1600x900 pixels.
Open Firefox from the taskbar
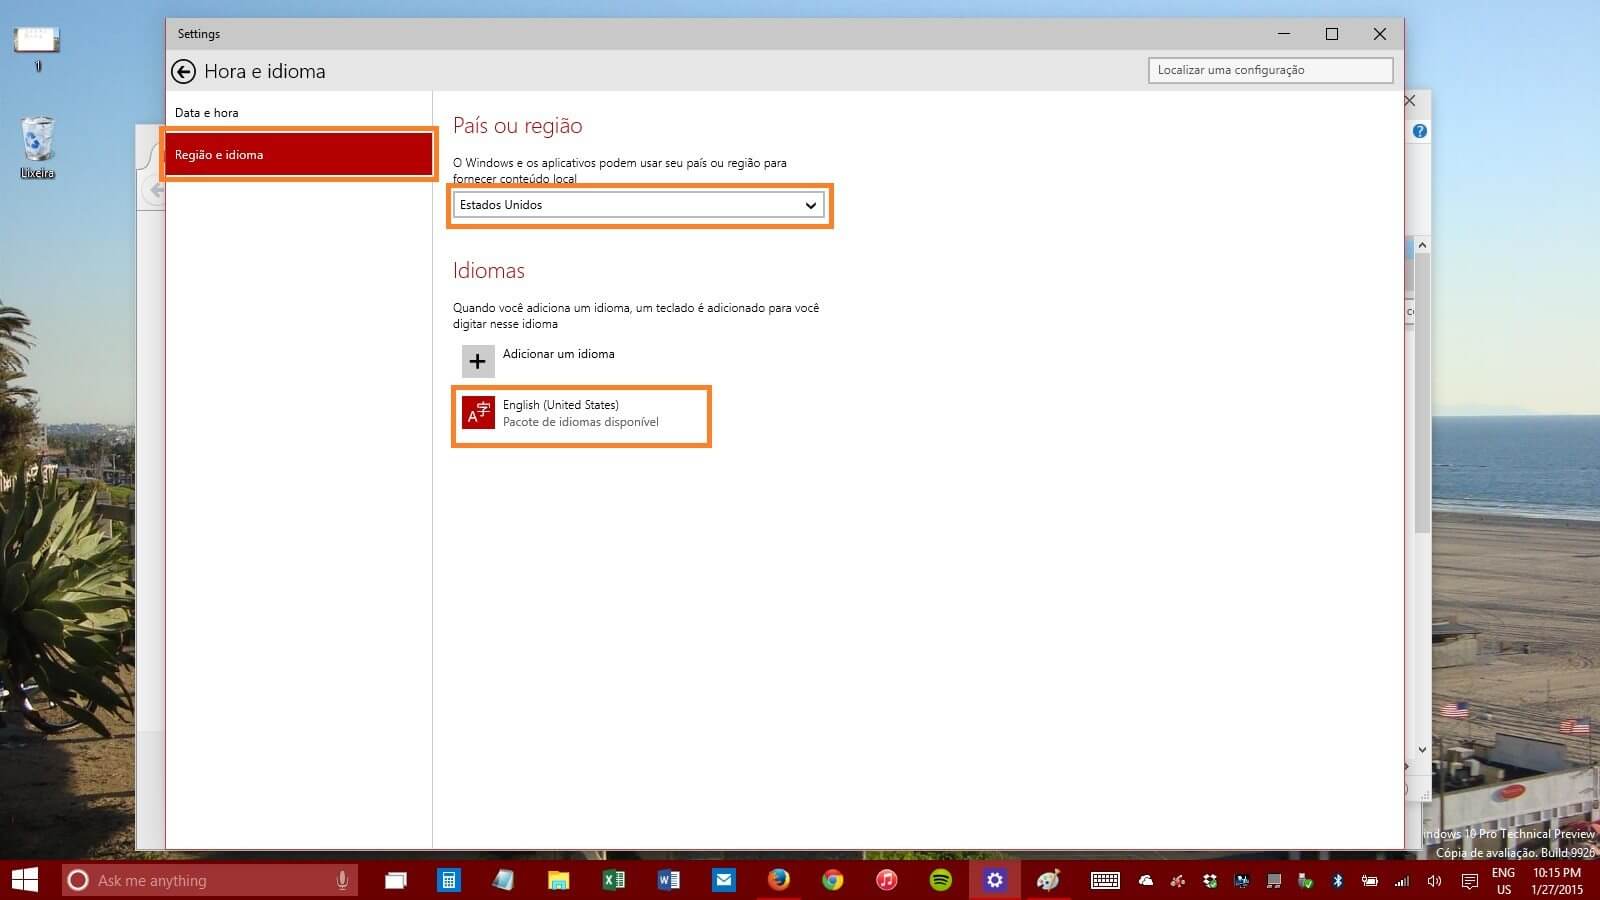778,880
